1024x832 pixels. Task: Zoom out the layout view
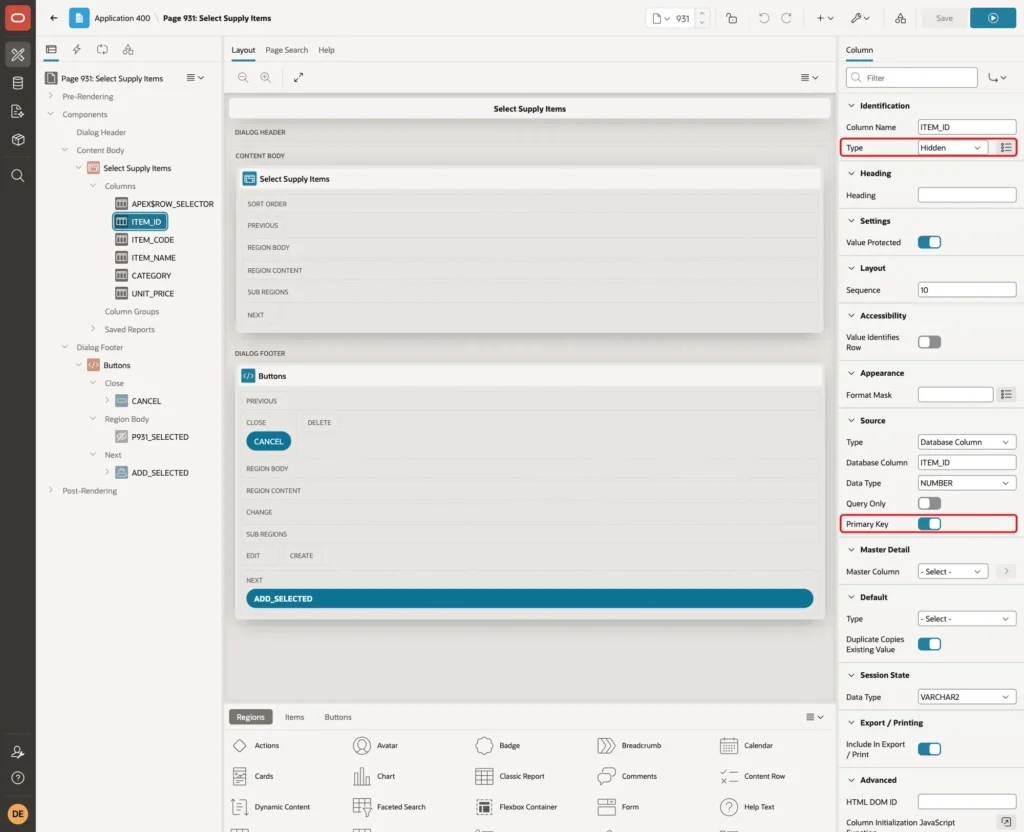(x=243, y=77)
